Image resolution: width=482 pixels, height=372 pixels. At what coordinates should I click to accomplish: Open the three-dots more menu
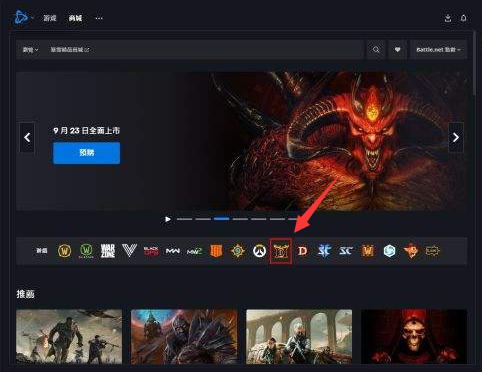coord(99,18)
